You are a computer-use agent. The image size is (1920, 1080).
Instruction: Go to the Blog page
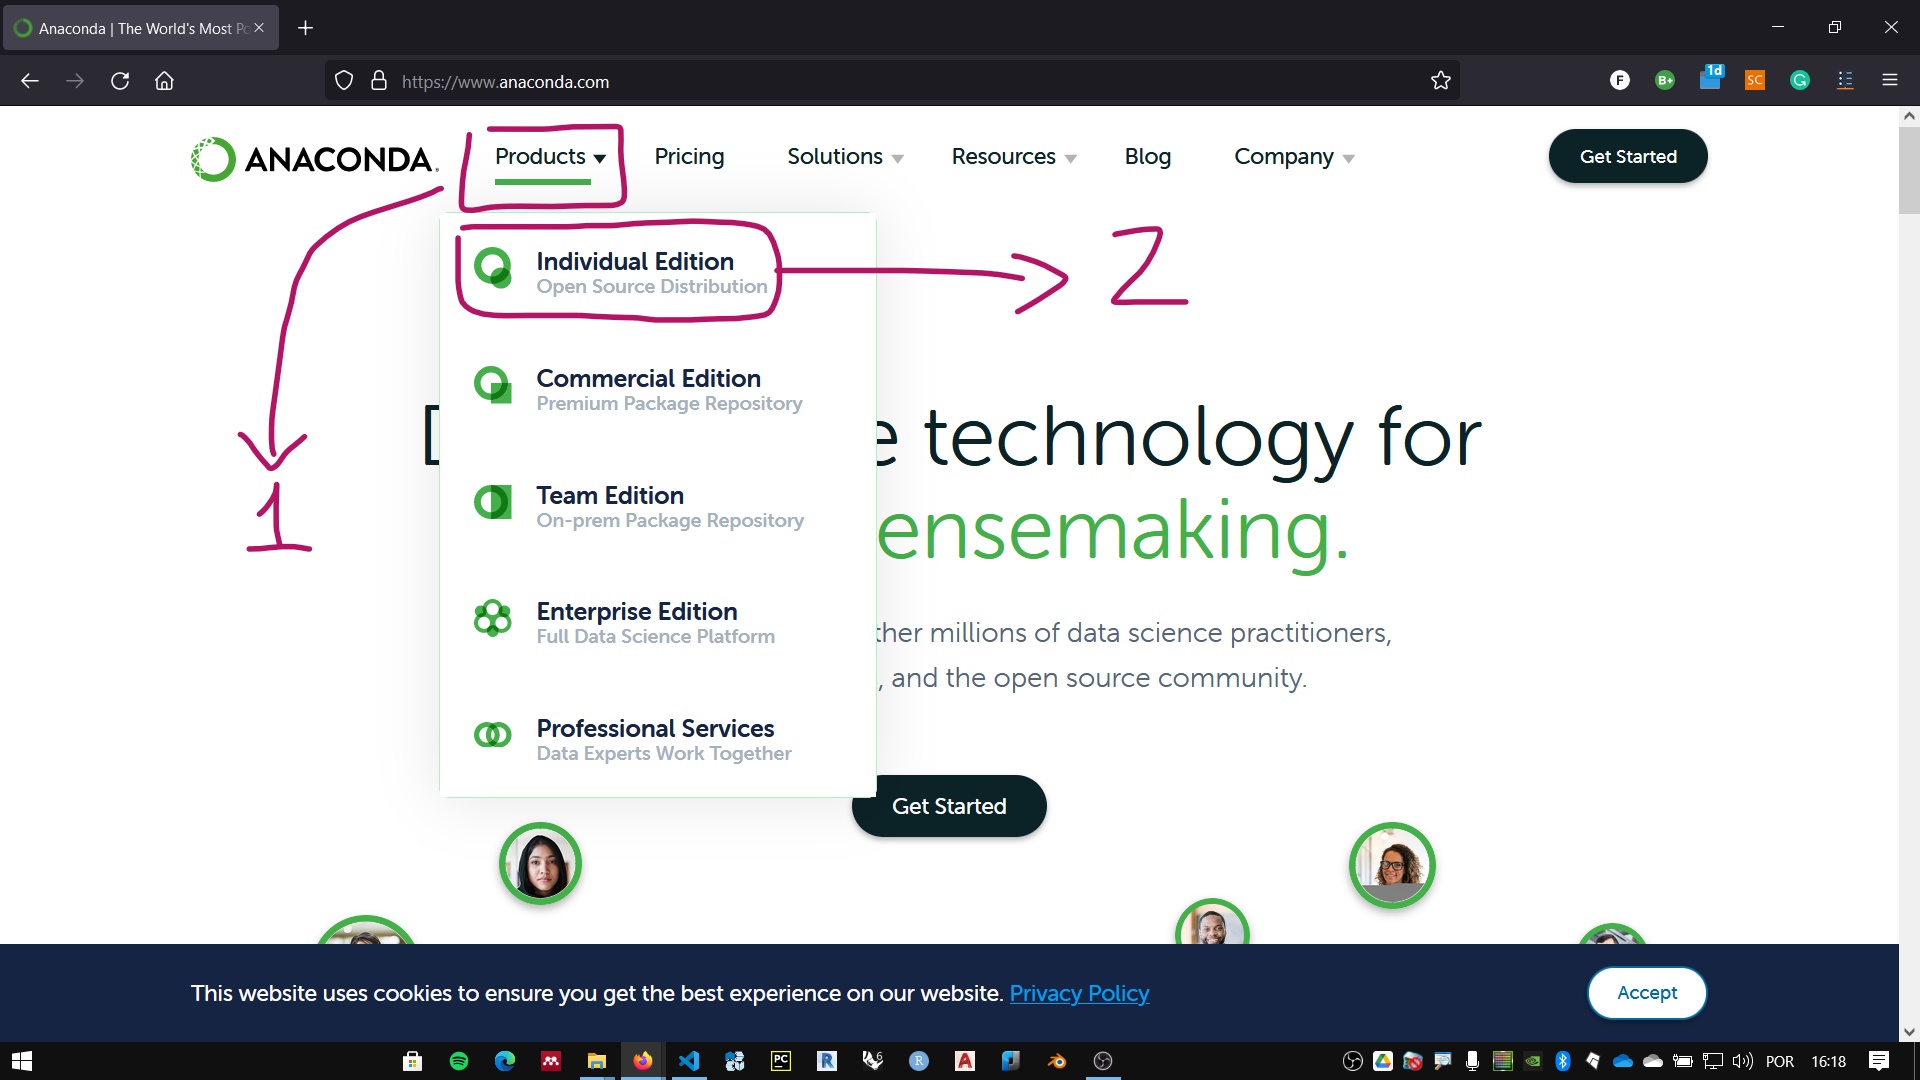click(1147, 157)
